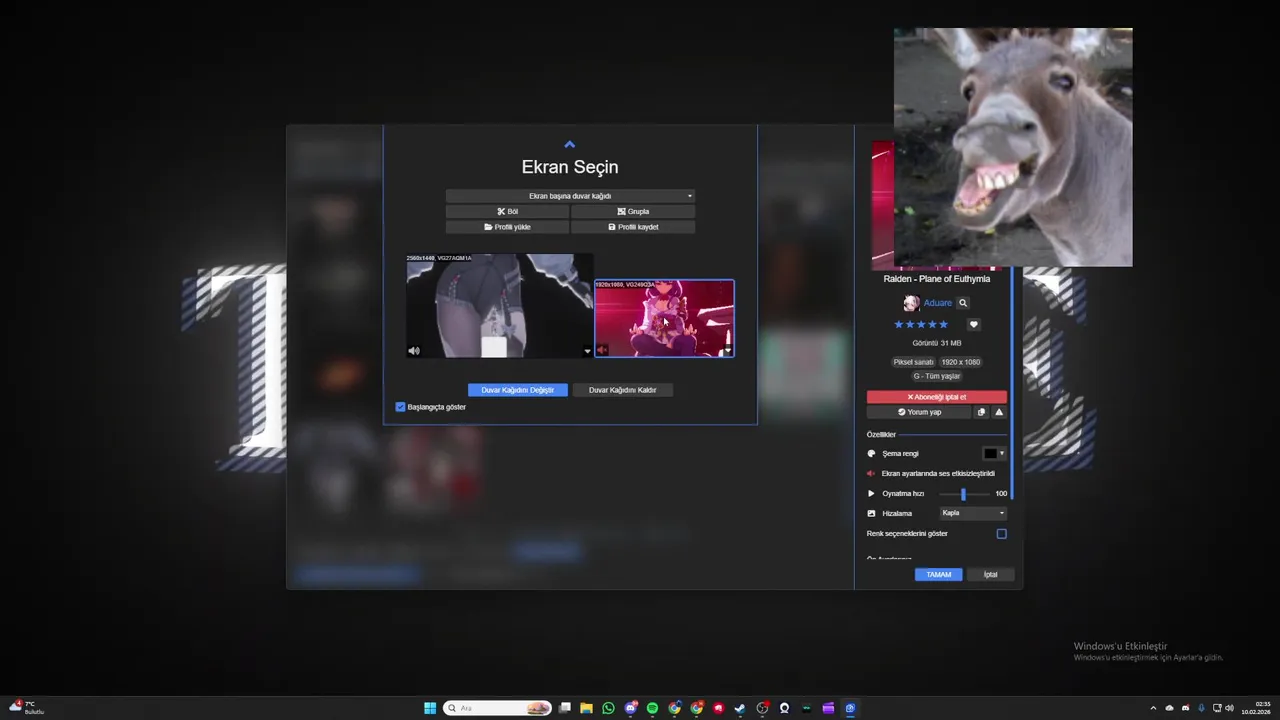Click the Oynatma hızı slider handle
This screenshot has width=1280, height=720.
click(963, 494)
